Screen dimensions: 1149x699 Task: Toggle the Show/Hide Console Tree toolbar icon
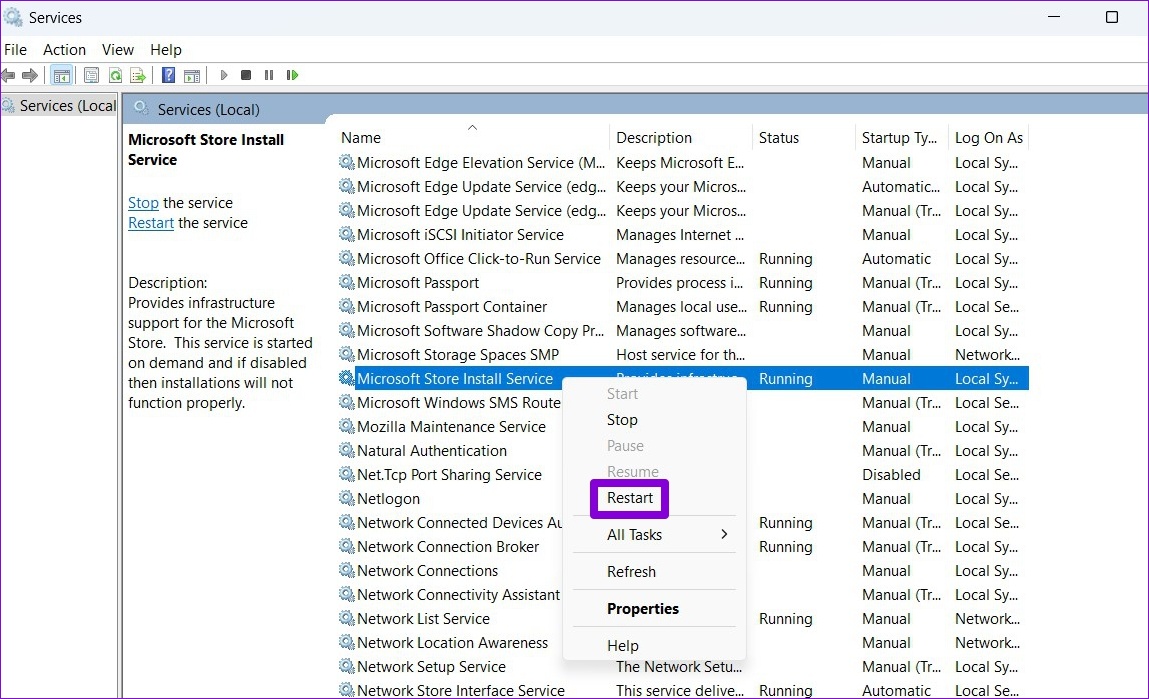click(62, 75)
